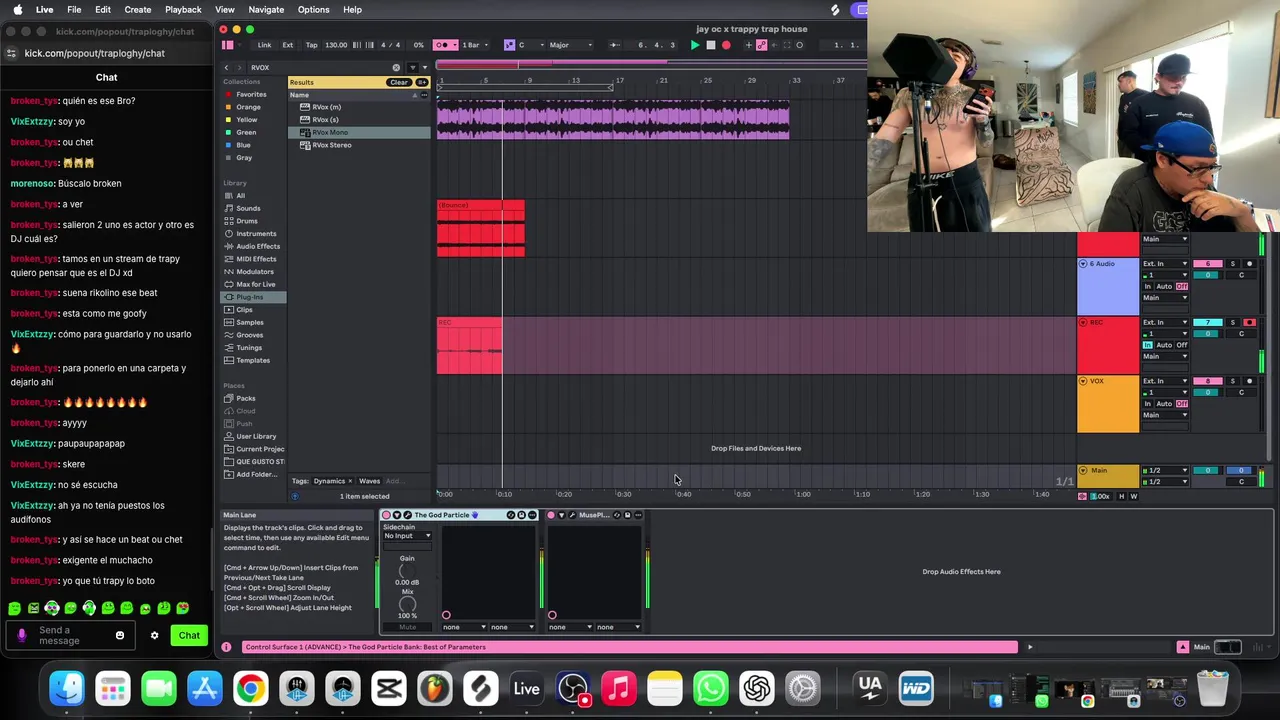Screen dimensions: 1280x720
Task: Open The God Particle plug-in wrench icon
Action: pyautogui.click(x=408, y=515)
